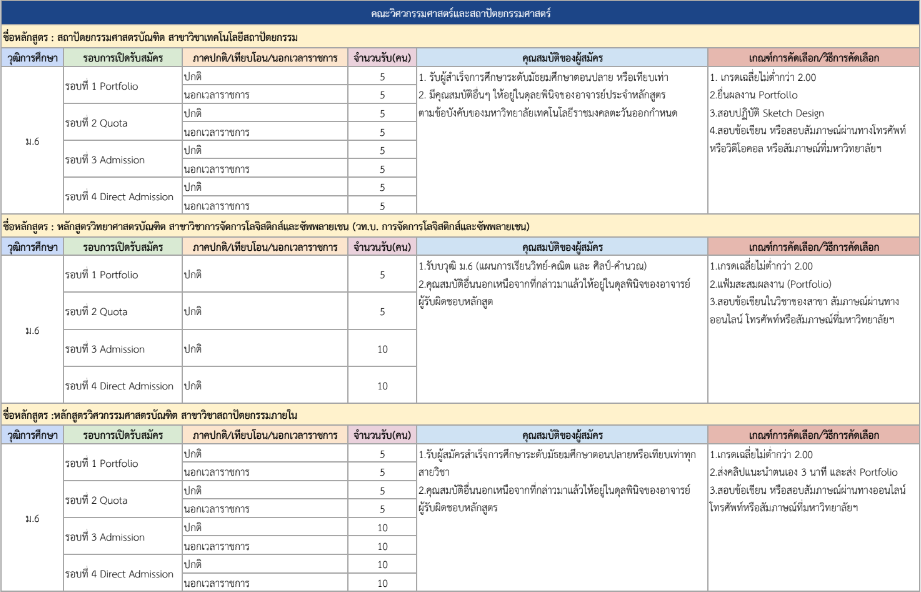Click เกณฑ์การคัดเลือก/วิธีการคัดเลือก header in the first table
Viewport: 921px width, 592px height.
pos(813,57)
